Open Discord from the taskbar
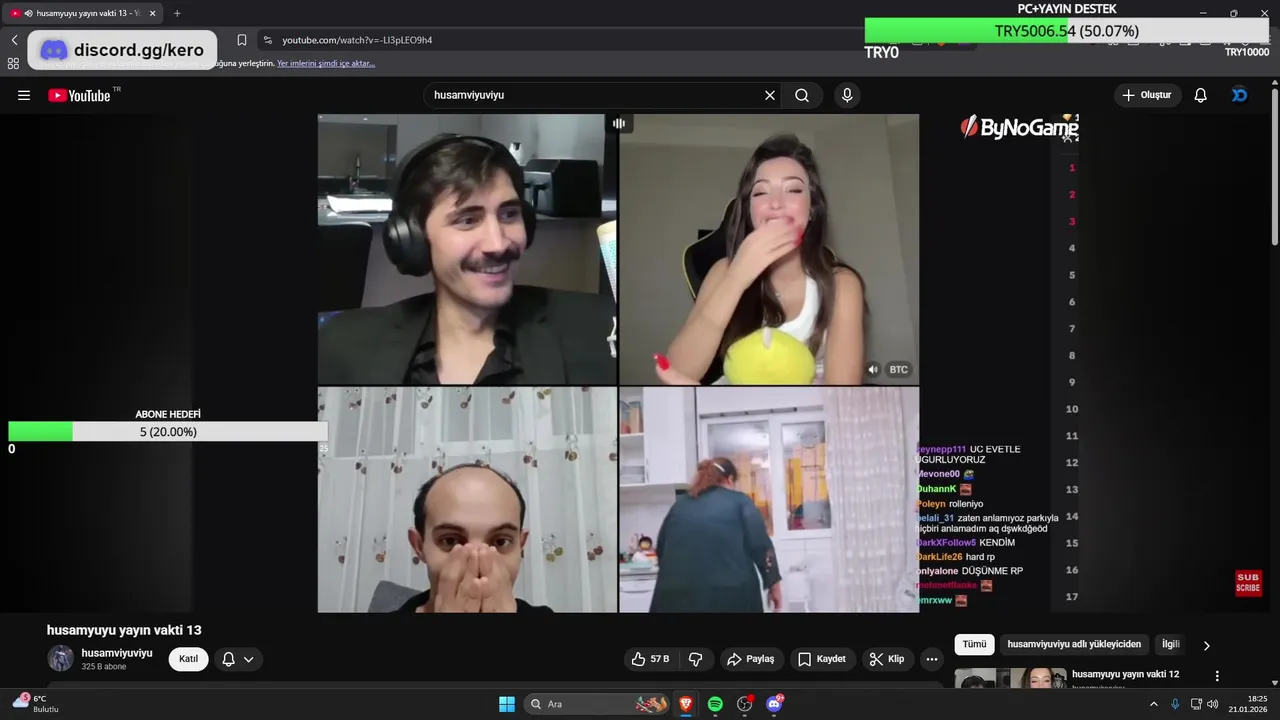The image size is (1280, 720). point(774,704)
